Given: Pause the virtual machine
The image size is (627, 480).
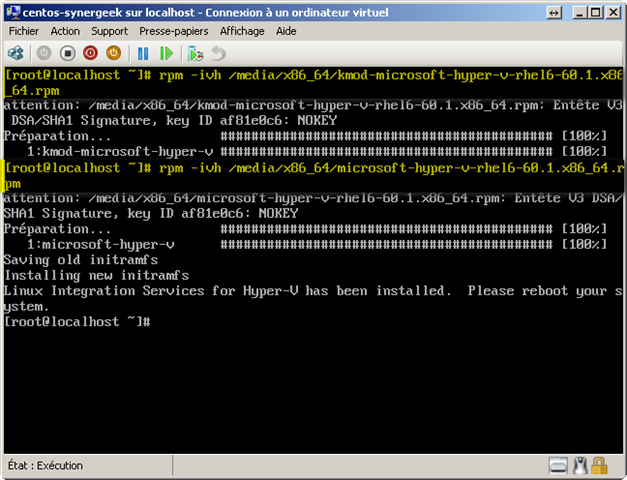Looking at the screenshot, I should pos(143,53).
